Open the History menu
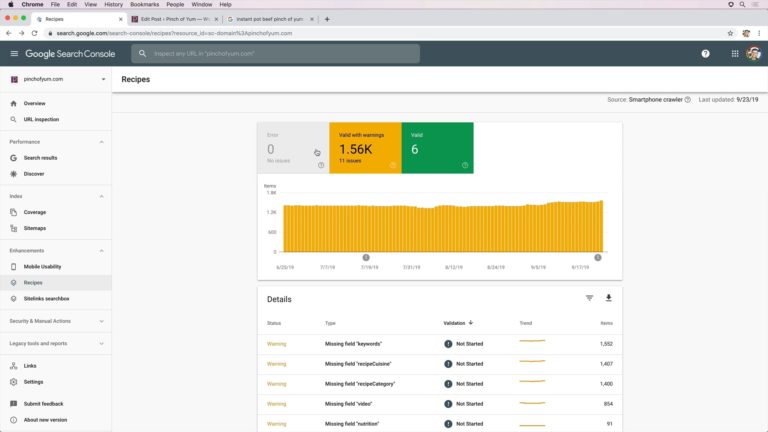 114,4
